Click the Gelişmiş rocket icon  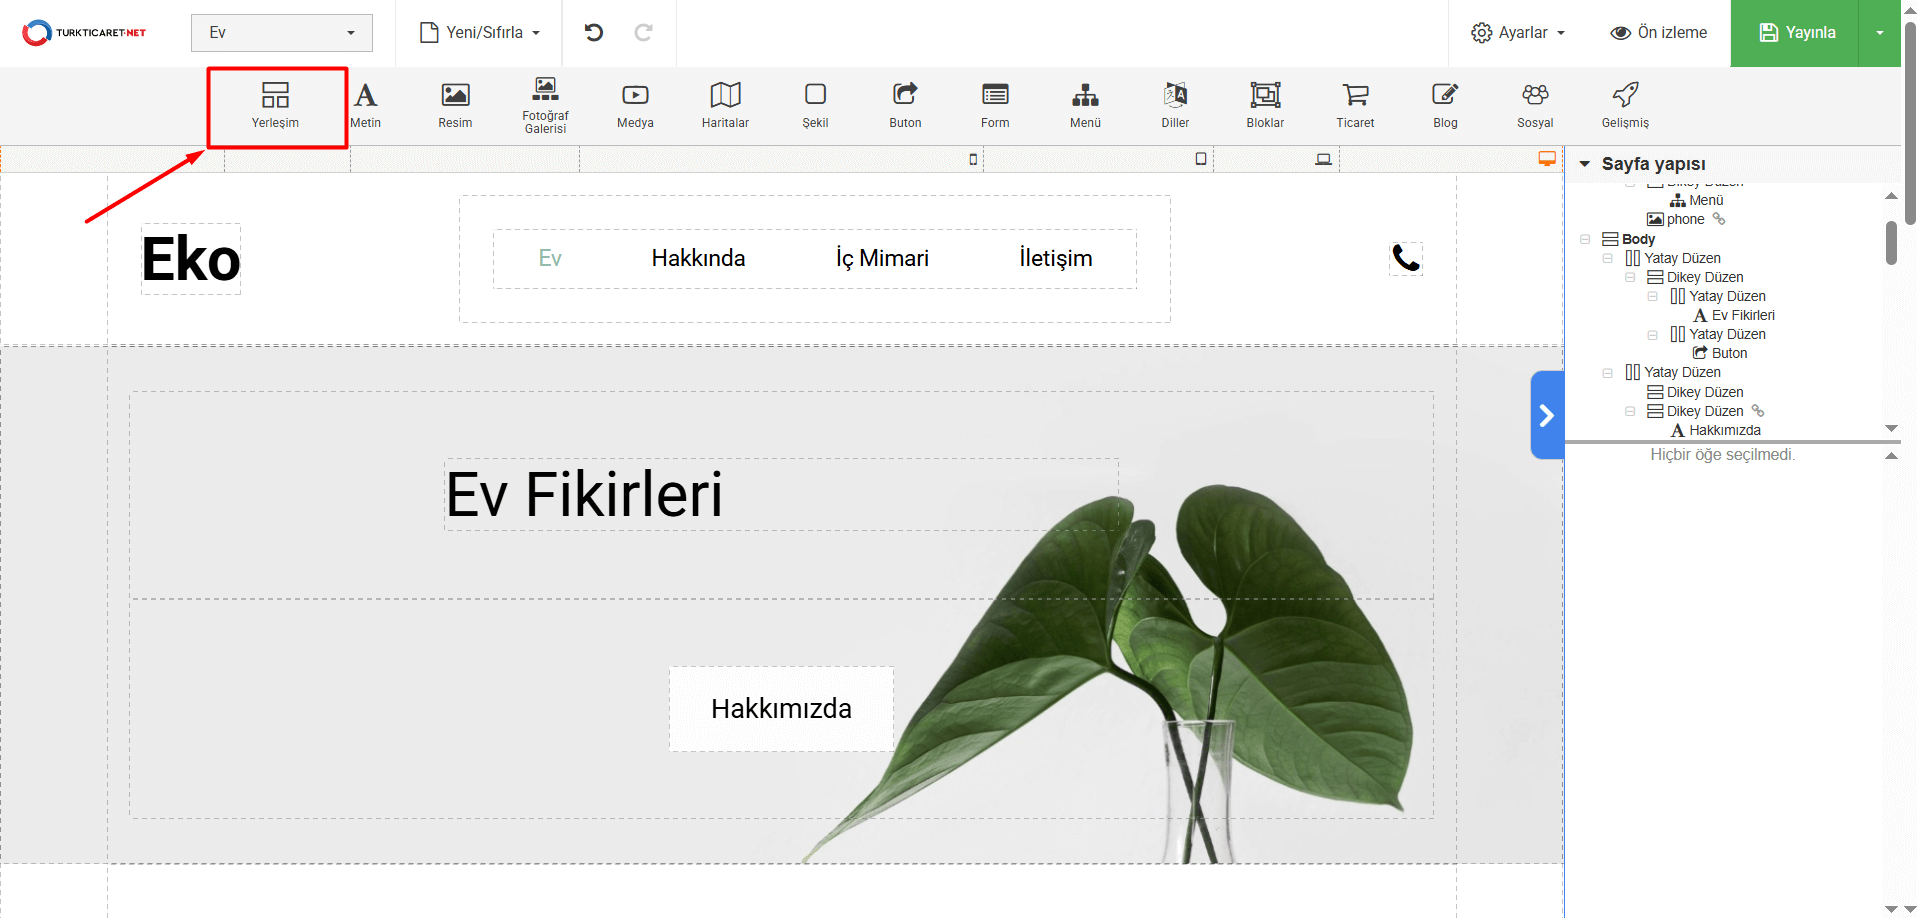click(x=1625, y=95)
